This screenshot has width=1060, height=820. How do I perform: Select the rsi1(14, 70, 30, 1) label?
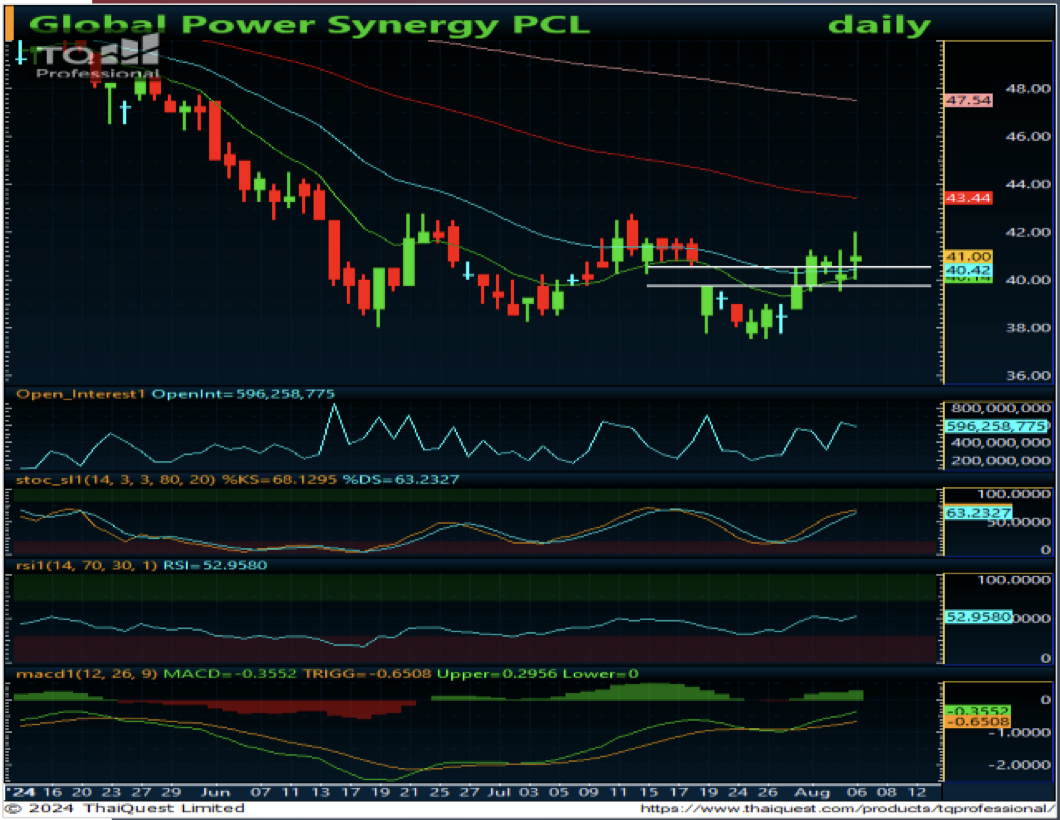coord(87,565)
